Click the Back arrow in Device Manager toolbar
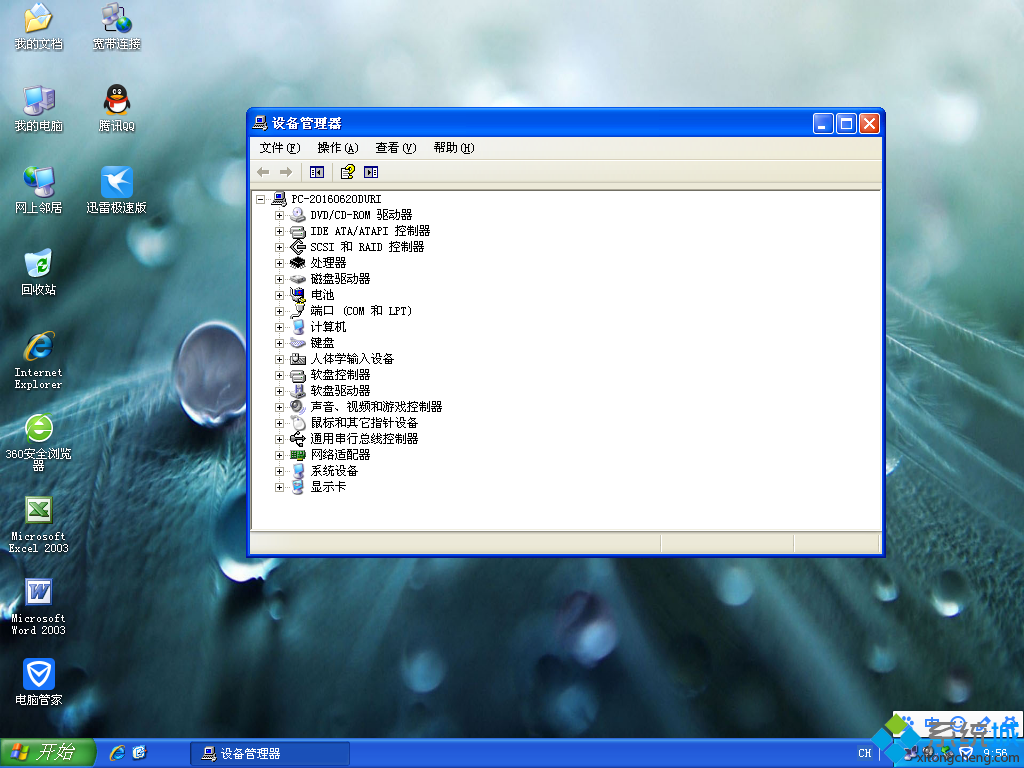This screenshot has width=1024, height=768. point(263,172)
